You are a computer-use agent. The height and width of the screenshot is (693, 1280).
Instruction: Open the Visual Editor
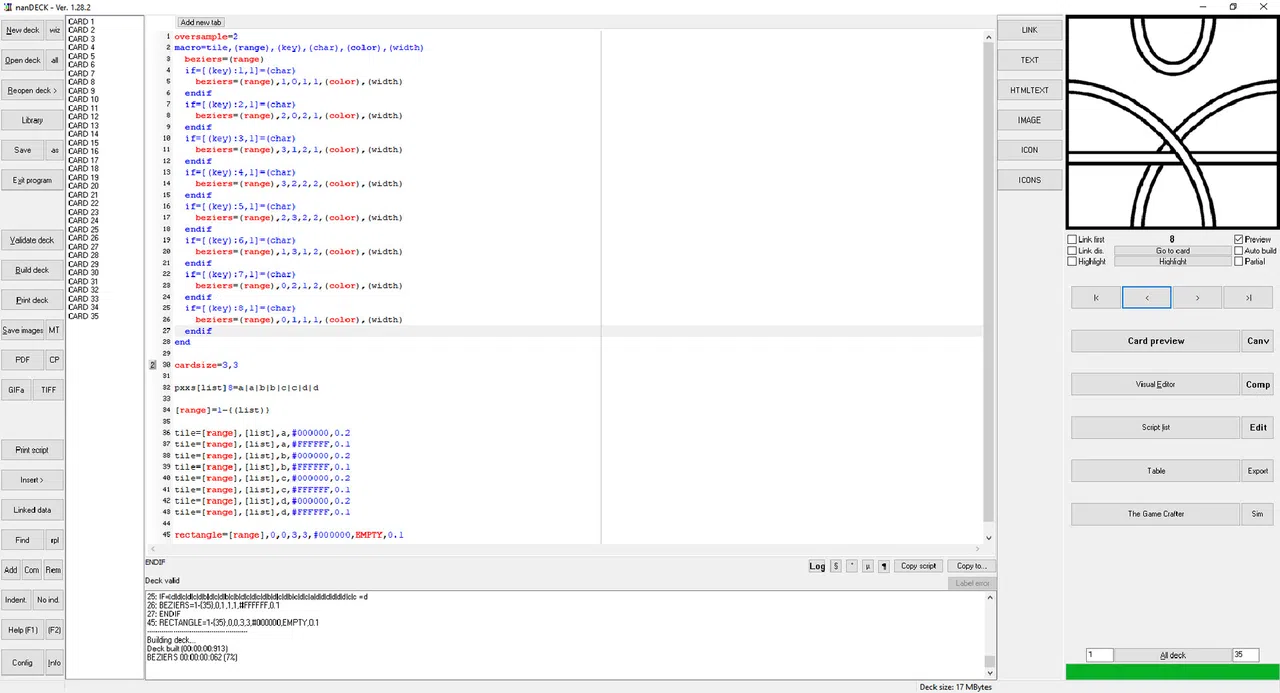[1155, 384]
